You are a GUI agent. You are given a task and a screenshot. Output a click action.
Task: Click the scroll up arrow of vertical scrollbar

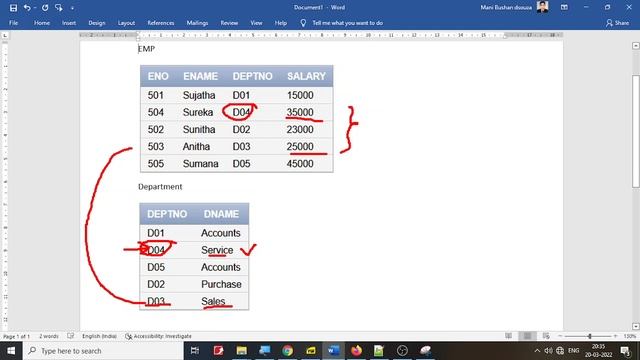[x=636, y=46]
